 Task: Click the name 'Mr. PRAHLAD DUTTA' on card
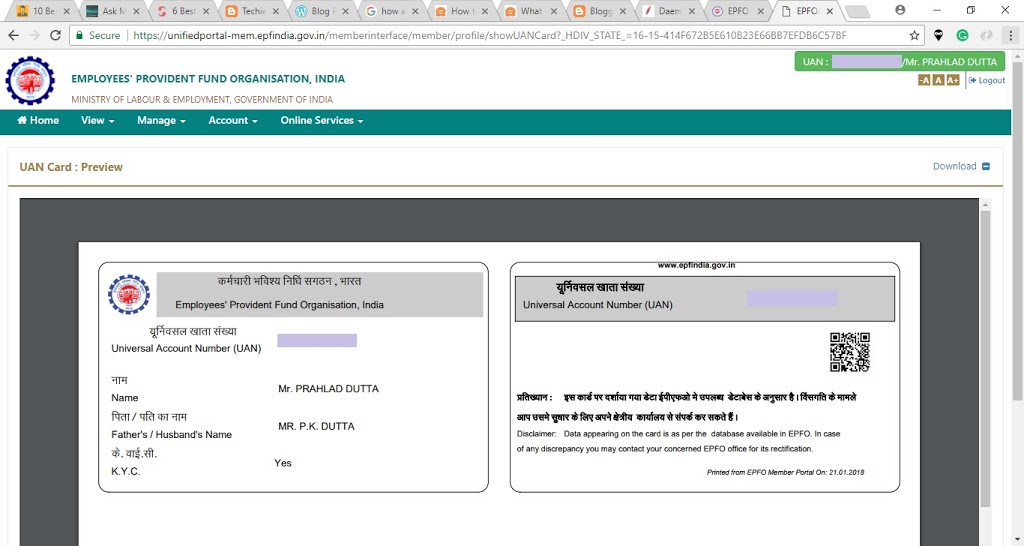(x=328, y=389)
